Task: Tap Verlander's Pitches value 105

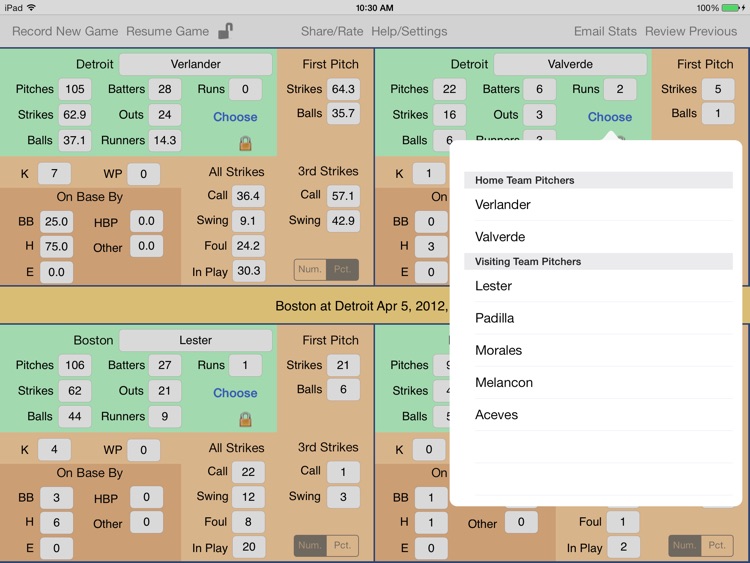Action: click(75, 89)
